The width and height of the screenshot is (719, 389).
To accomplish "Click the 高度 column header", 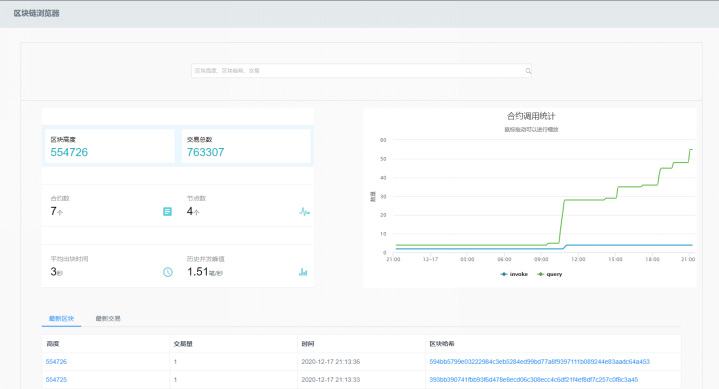I will (x=53, y=344).
